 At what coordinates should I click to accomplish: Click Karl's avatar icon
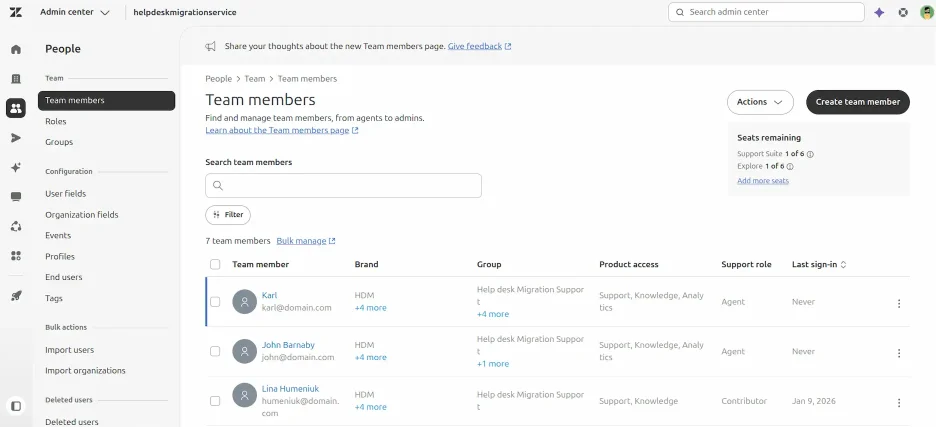click(244, 302)
